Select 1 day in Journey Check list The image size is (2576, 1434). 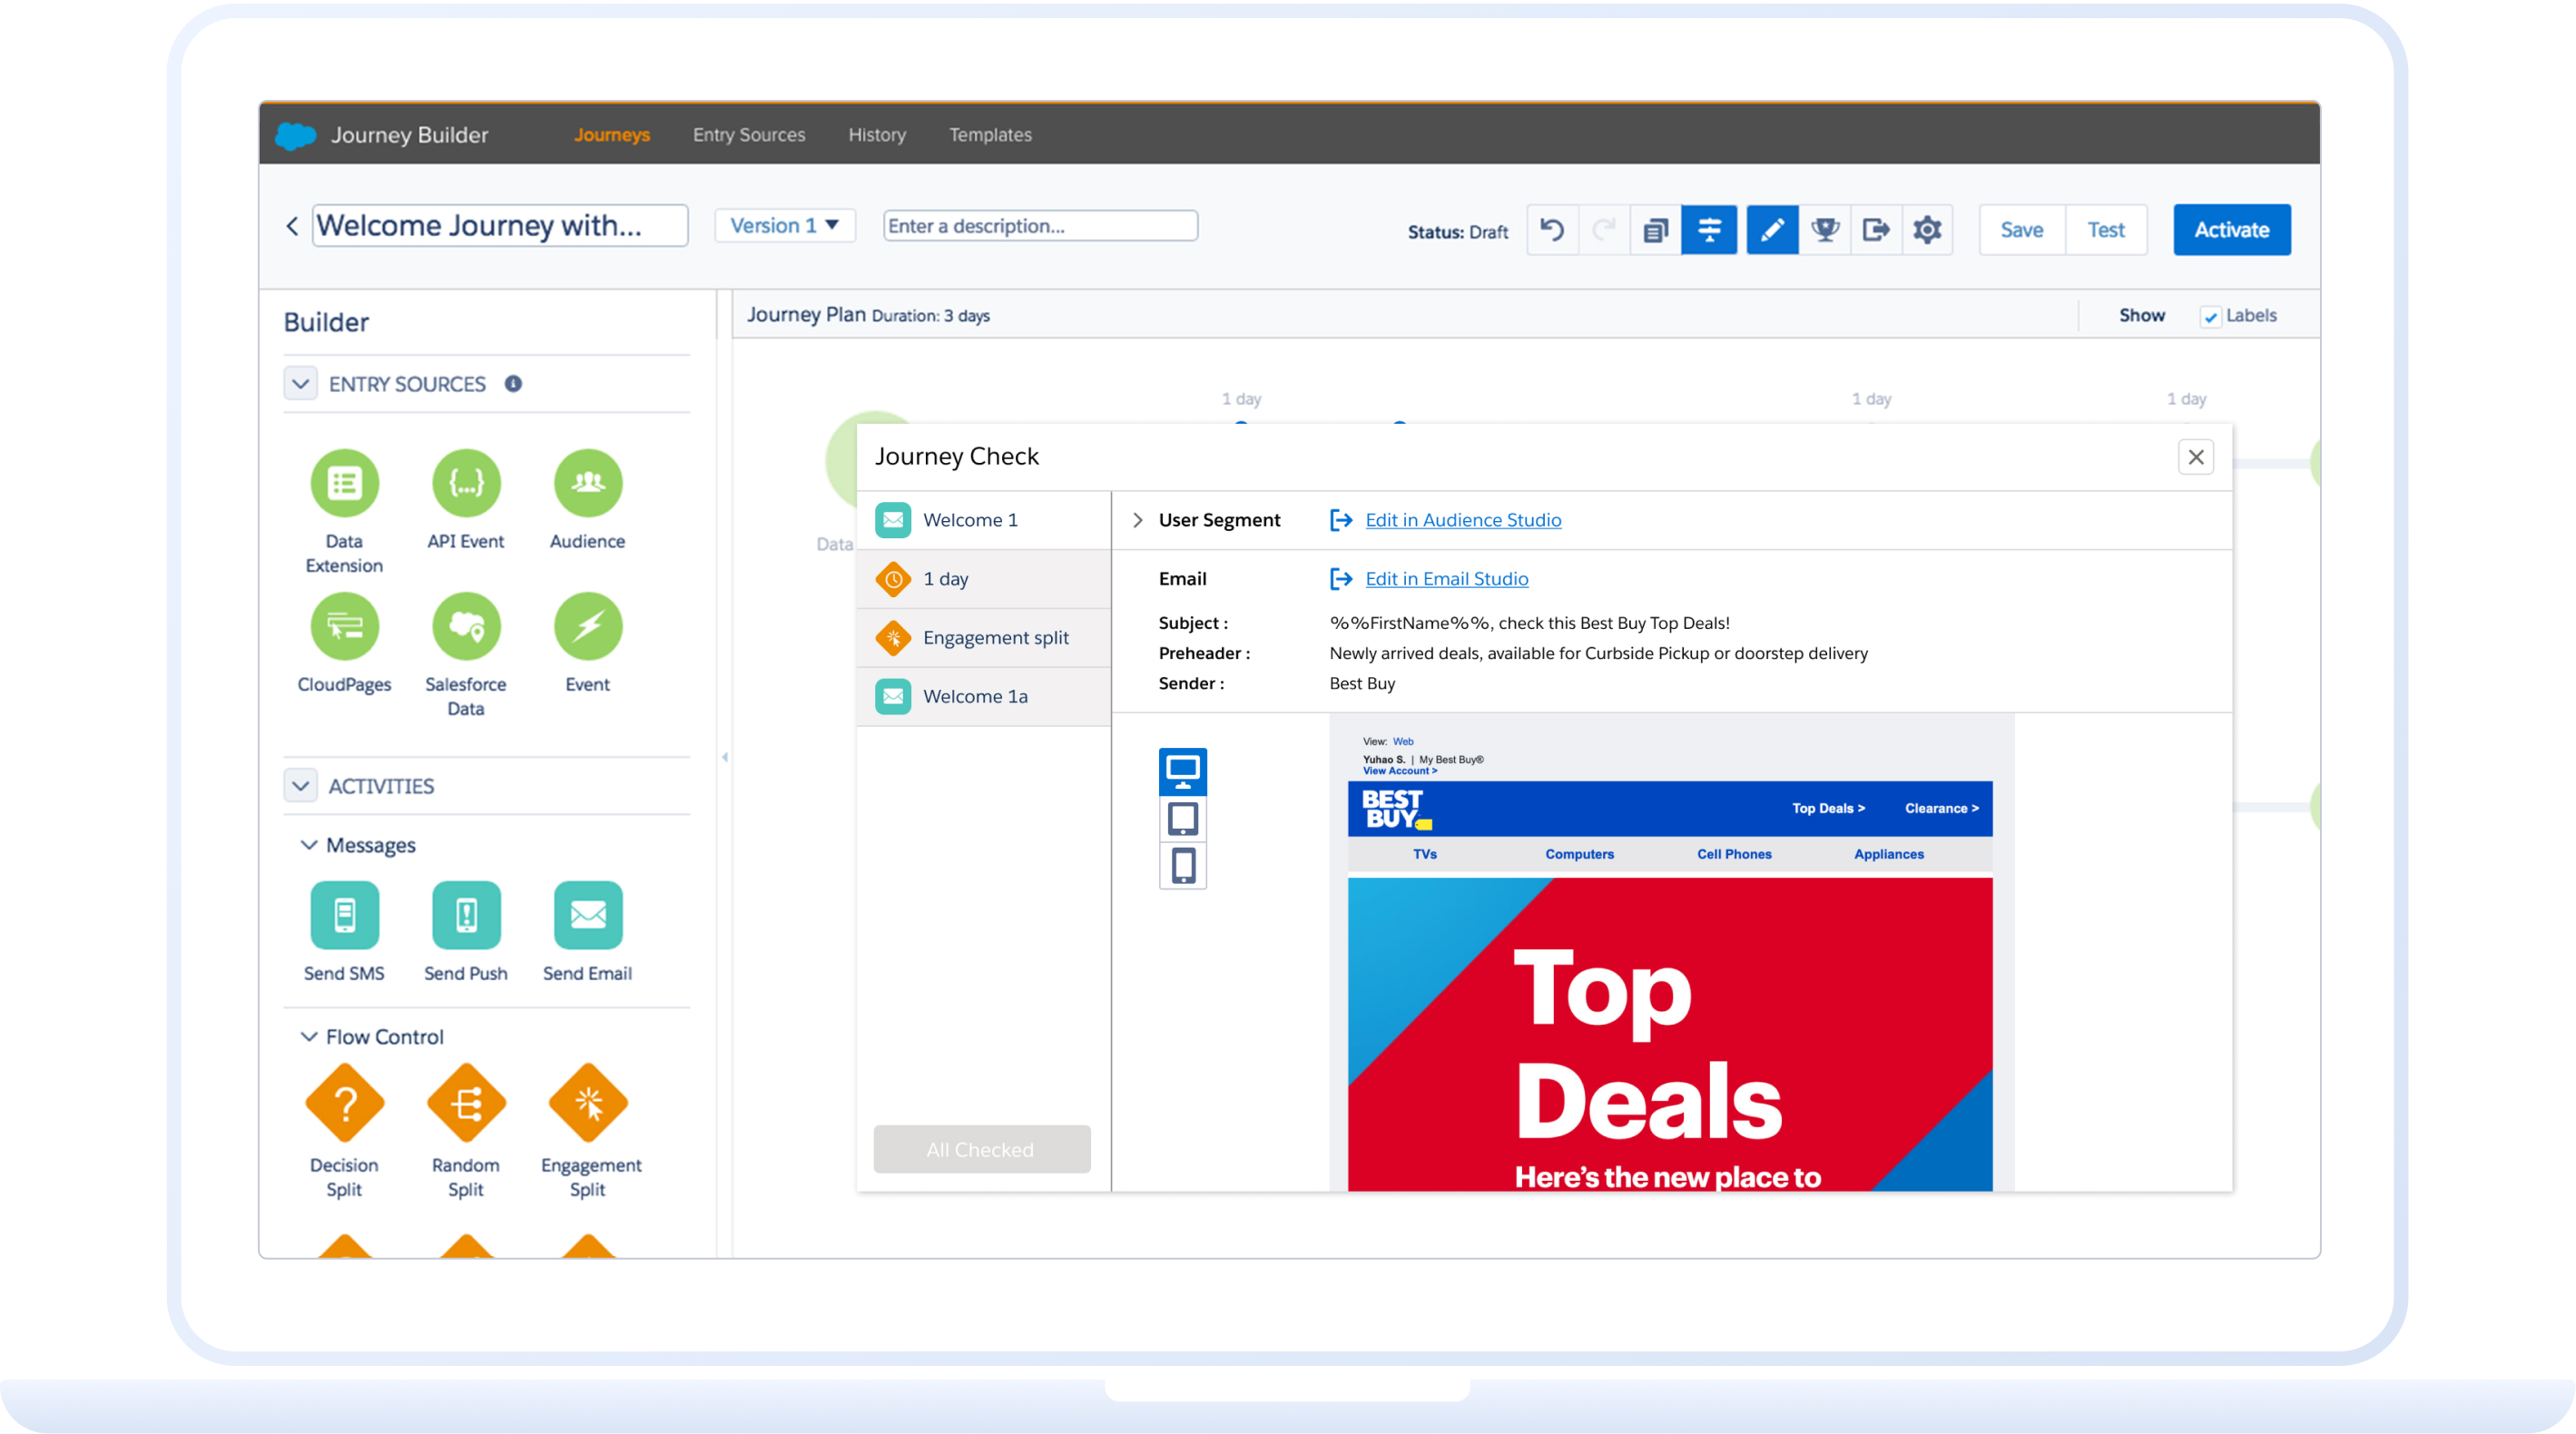(984, 579)
